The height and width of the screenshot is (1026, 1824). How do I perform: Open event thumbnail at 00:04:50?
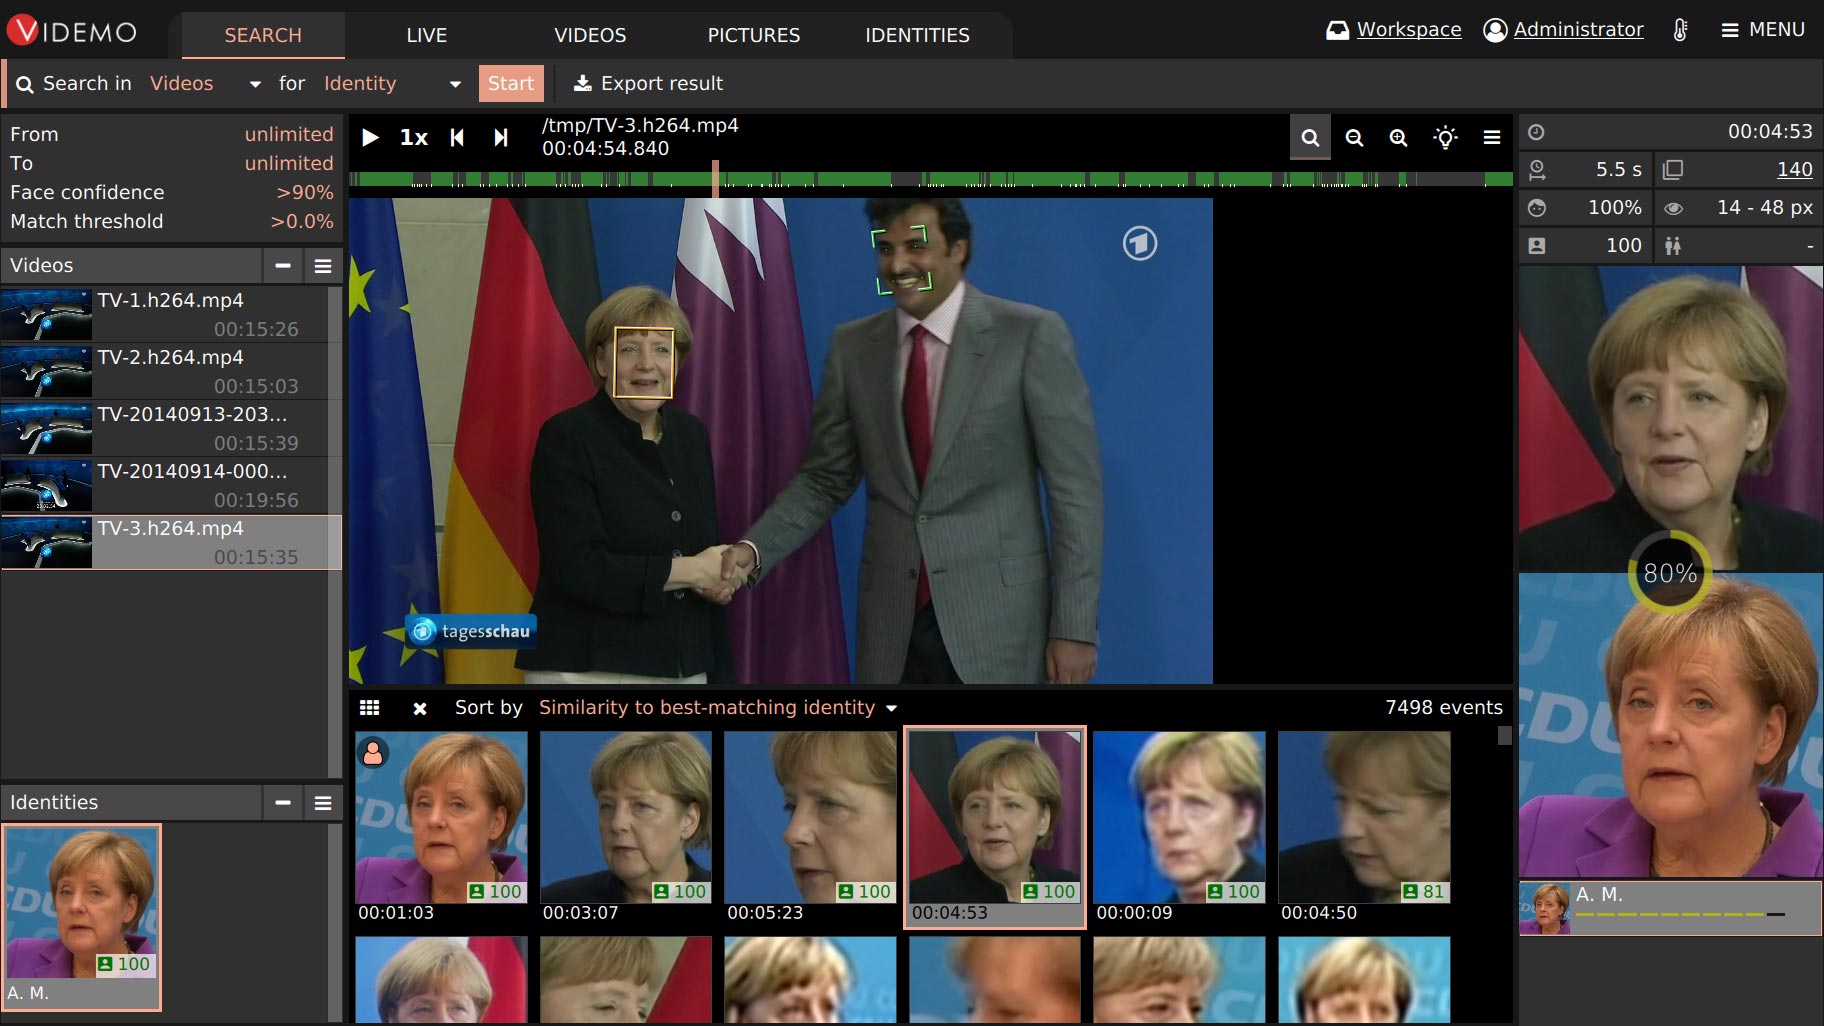(1364, 827)
